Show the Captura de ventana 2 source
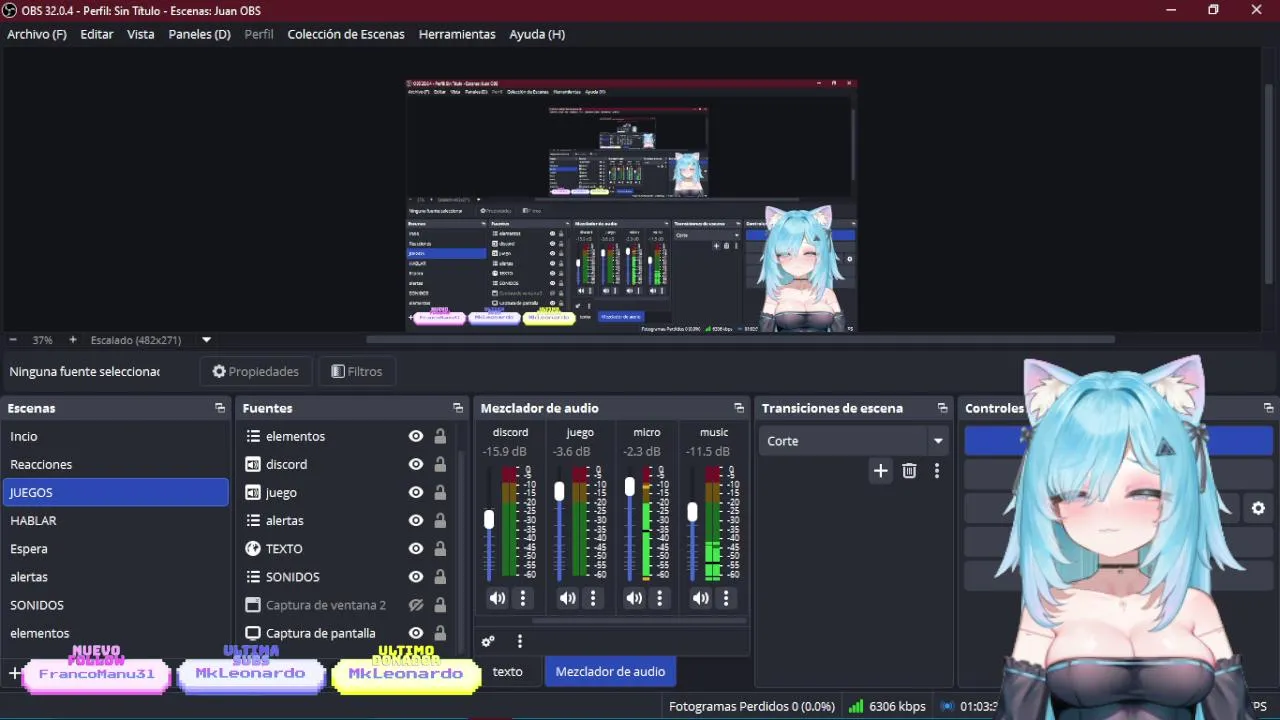1280x720 pixels. click(x=416, y=605)
